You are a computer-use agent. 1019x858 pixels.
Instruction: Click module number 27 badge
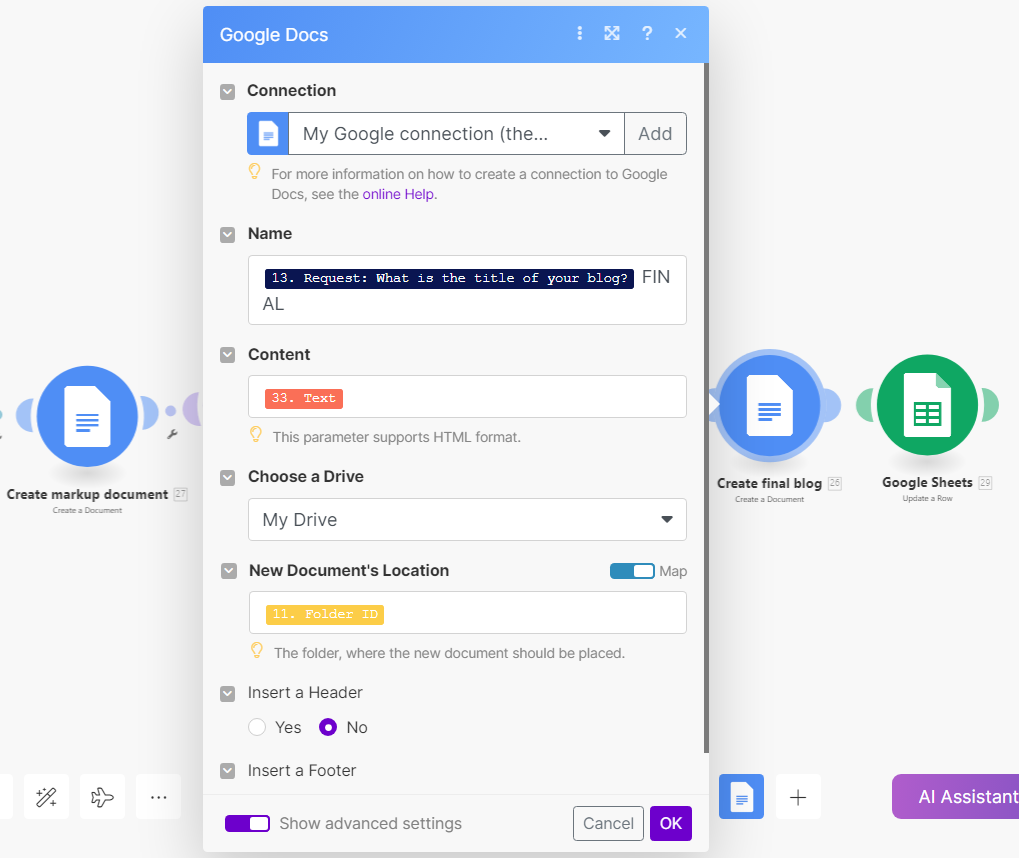pos(181,494)
